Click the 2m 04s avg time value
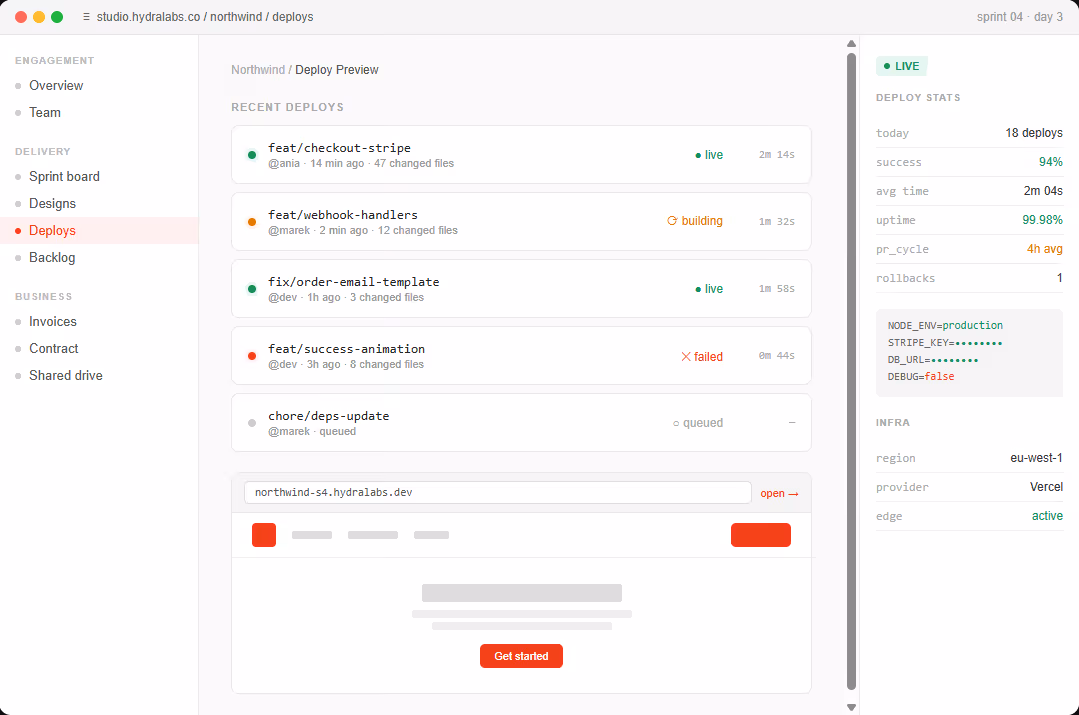1079x715 pixels. [x=1043, y=191]
